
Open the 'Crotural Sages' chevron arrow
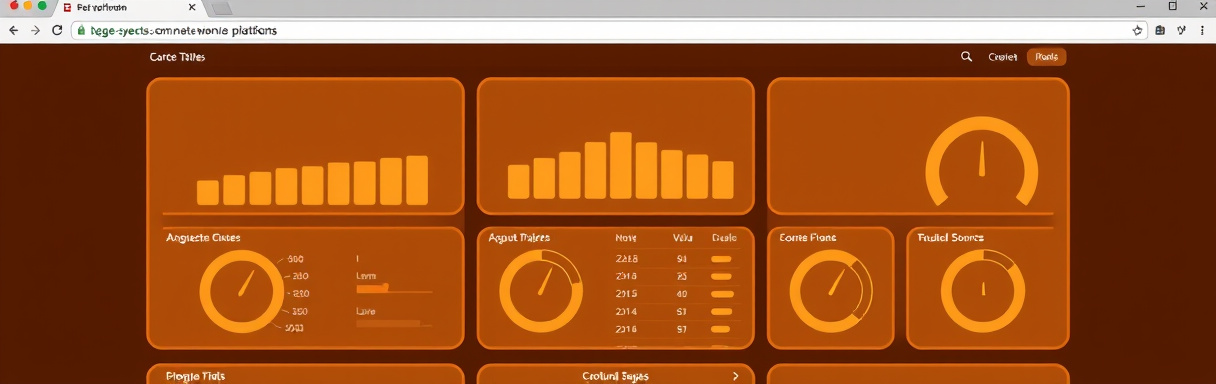(x=736, y=376)
